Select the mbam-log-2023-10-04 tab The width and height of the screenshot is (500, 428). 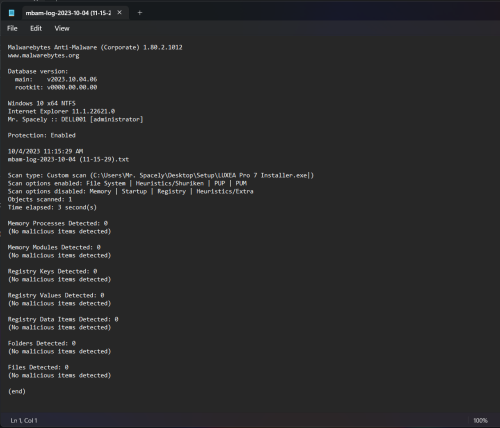68,13
